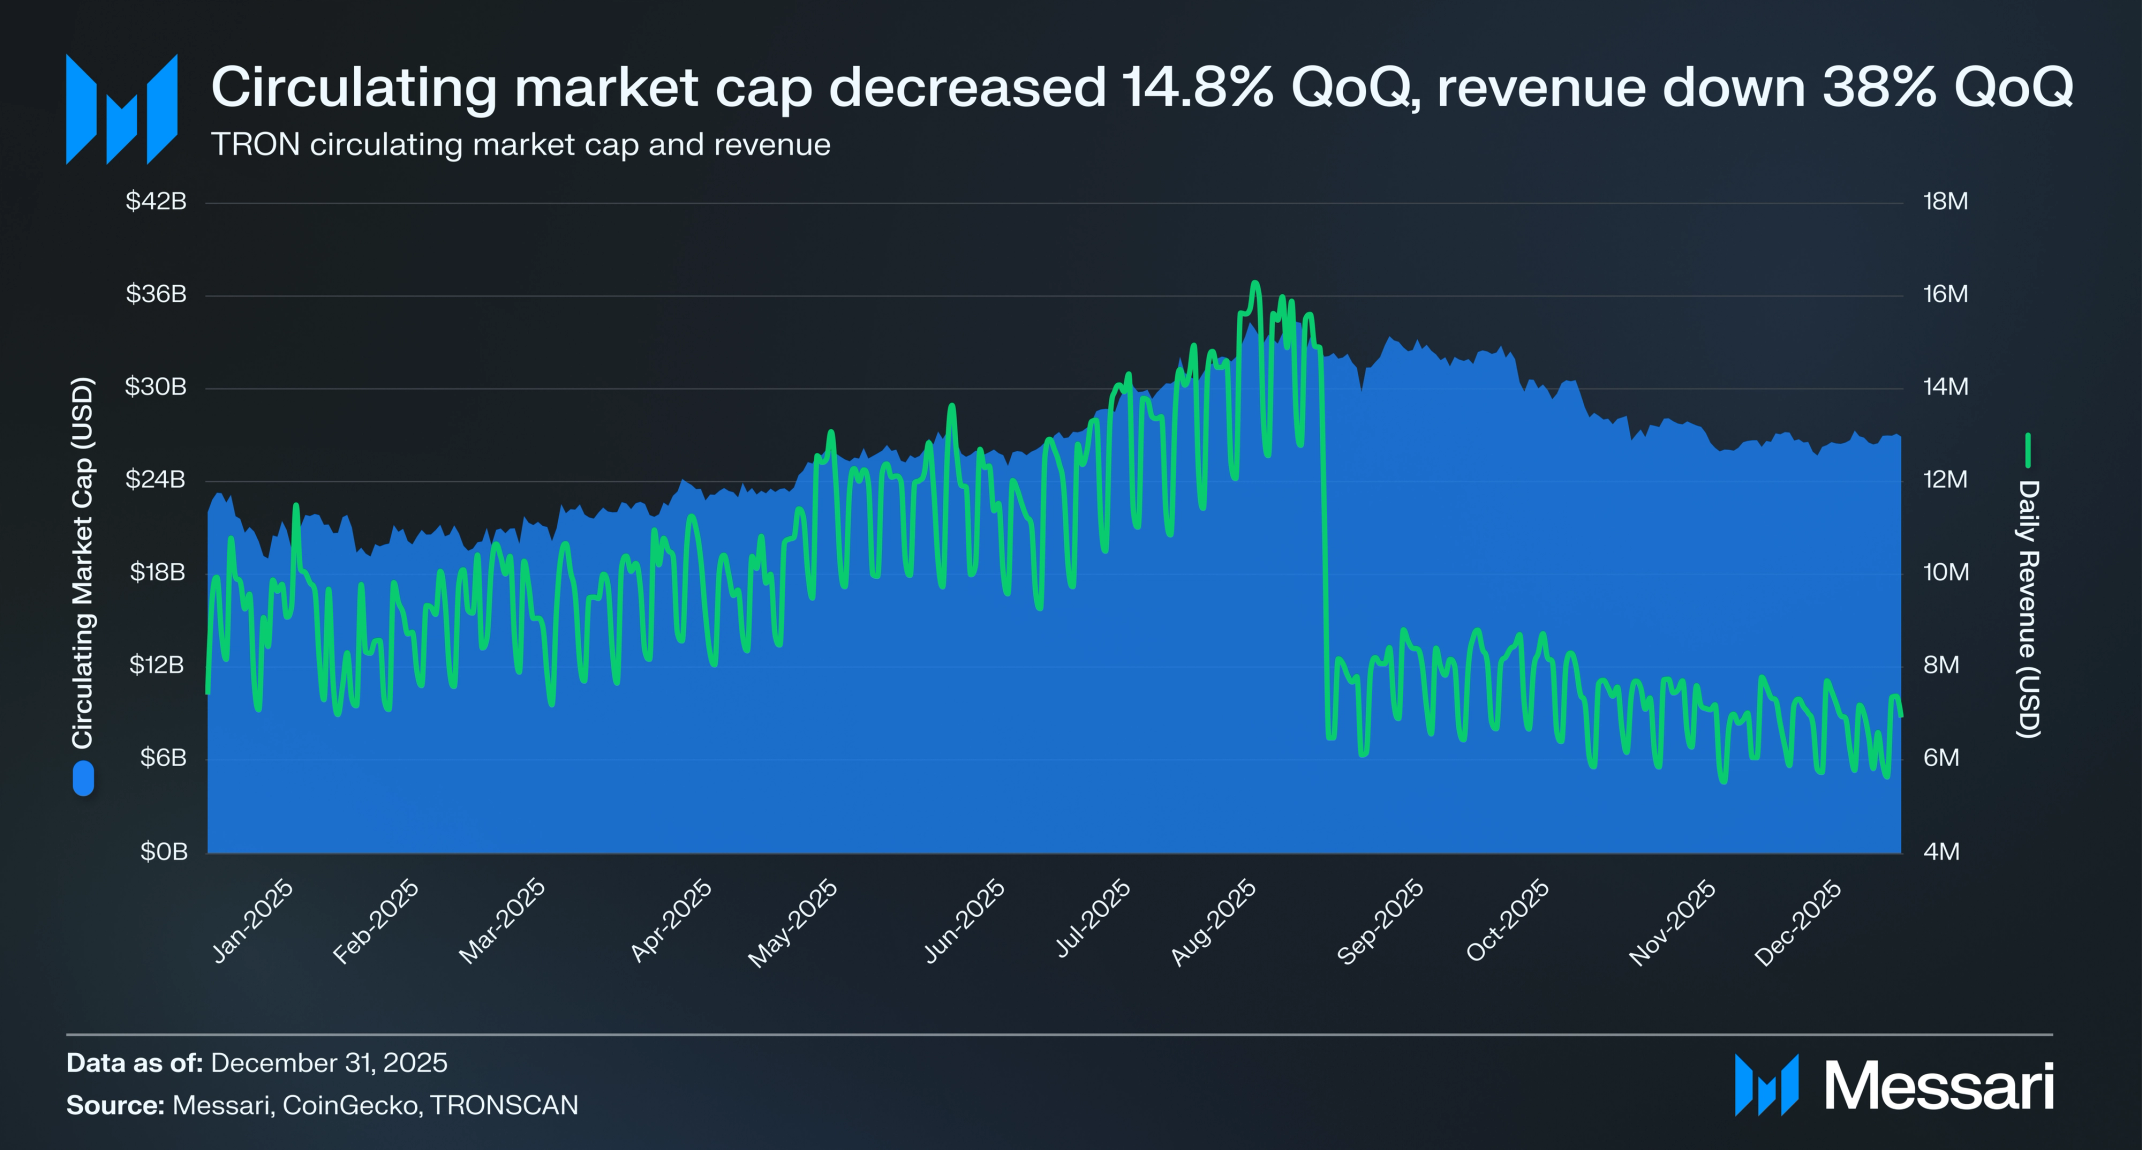This screenshot has width=2142, height=1150.
Task: Click the $0B left axis label
Action: [x=163, y=852]
